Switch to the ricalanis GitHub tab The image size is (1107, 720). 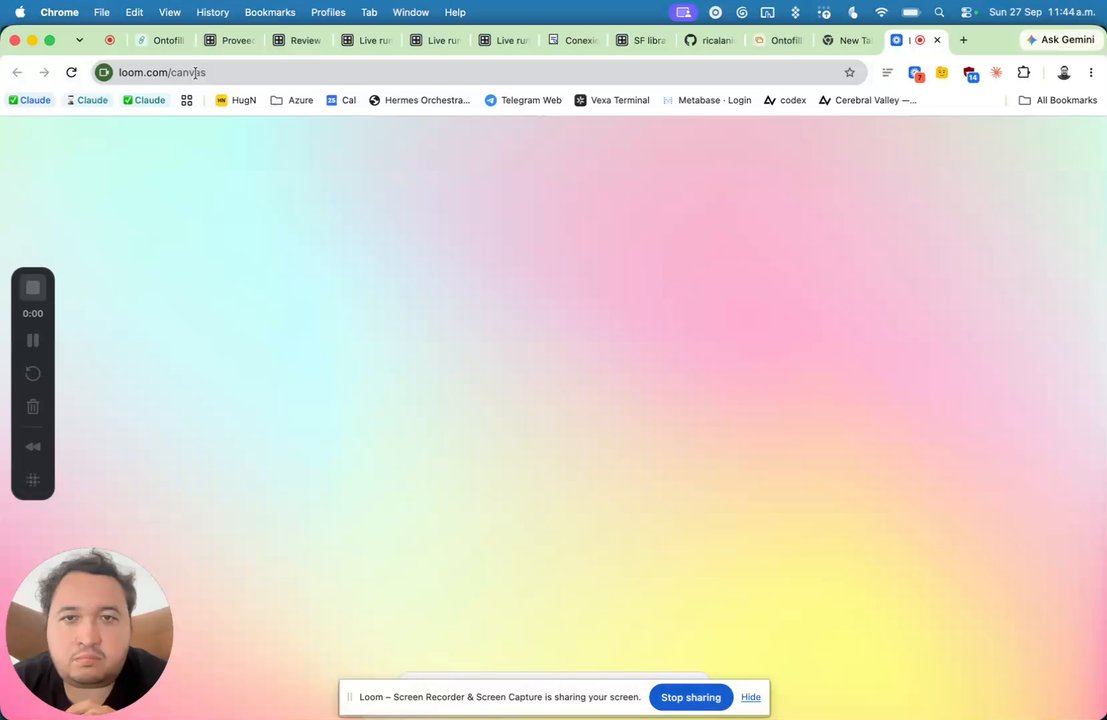tap(710, 40)
